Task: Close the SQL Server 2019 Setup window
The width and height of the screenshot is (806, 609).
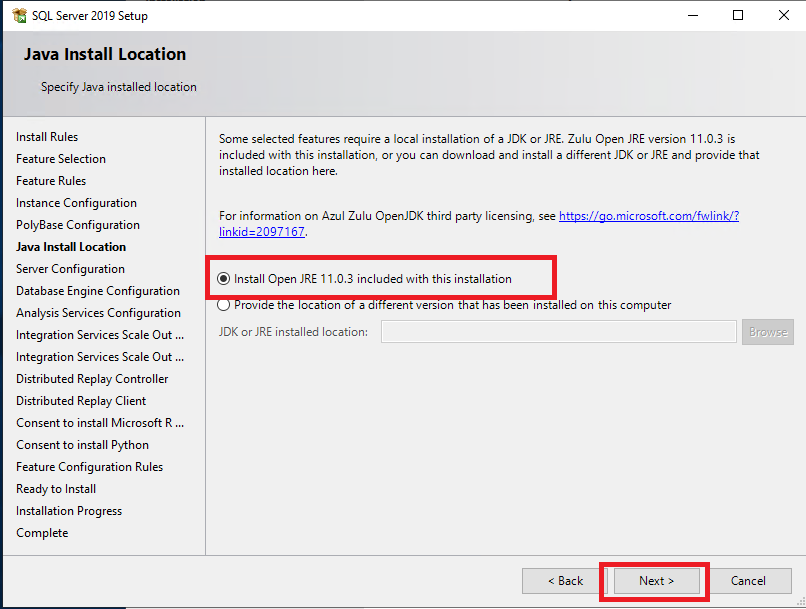Action: [783, 15]
